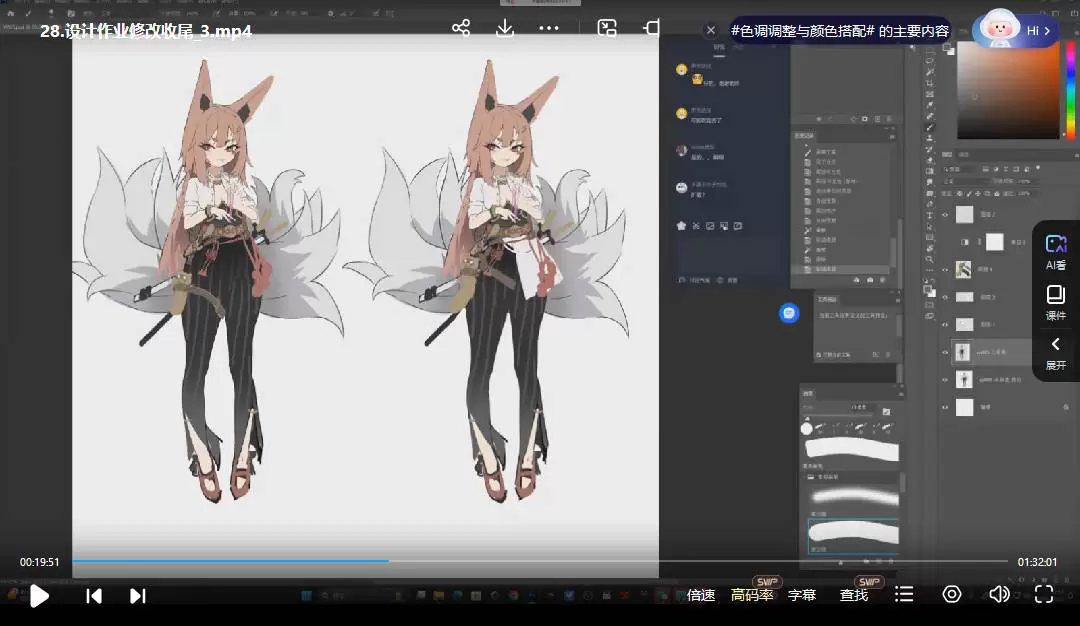Screen dimensions: 1080x626
Task: Open the 倍速 playback speed menu
Action: [700, 595]
